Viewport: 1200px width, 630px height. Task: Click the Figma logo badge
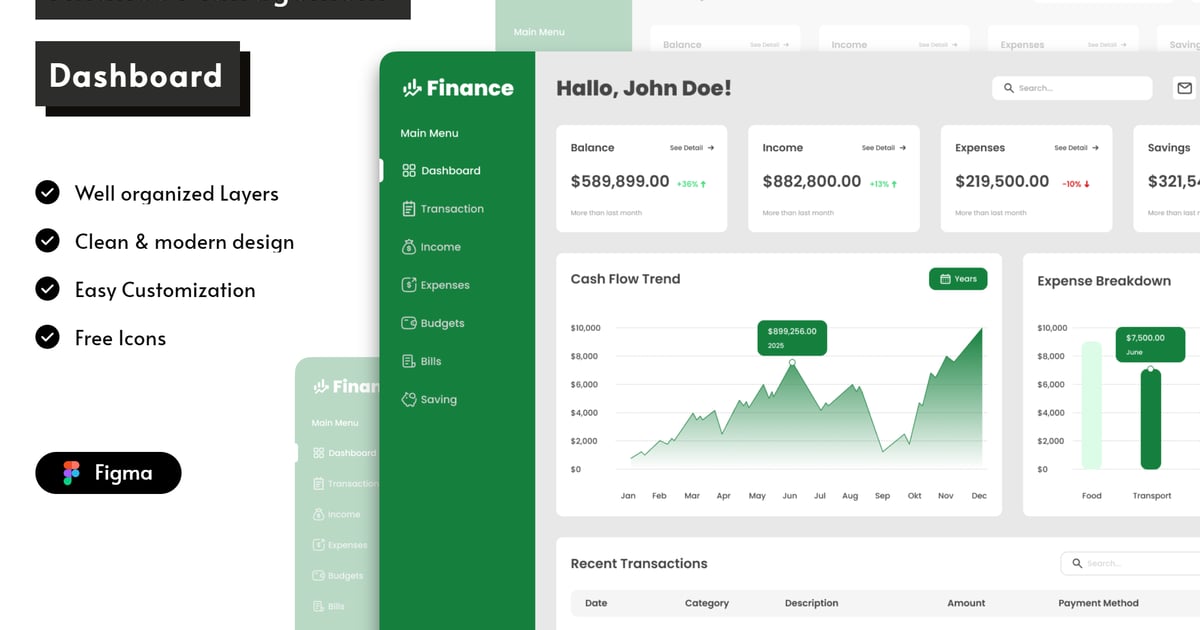[108, 473]
